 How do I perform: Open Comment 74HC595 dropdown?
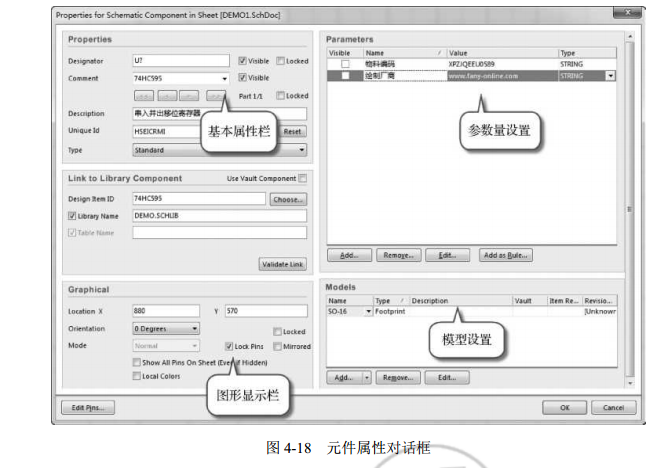[224, 78]
